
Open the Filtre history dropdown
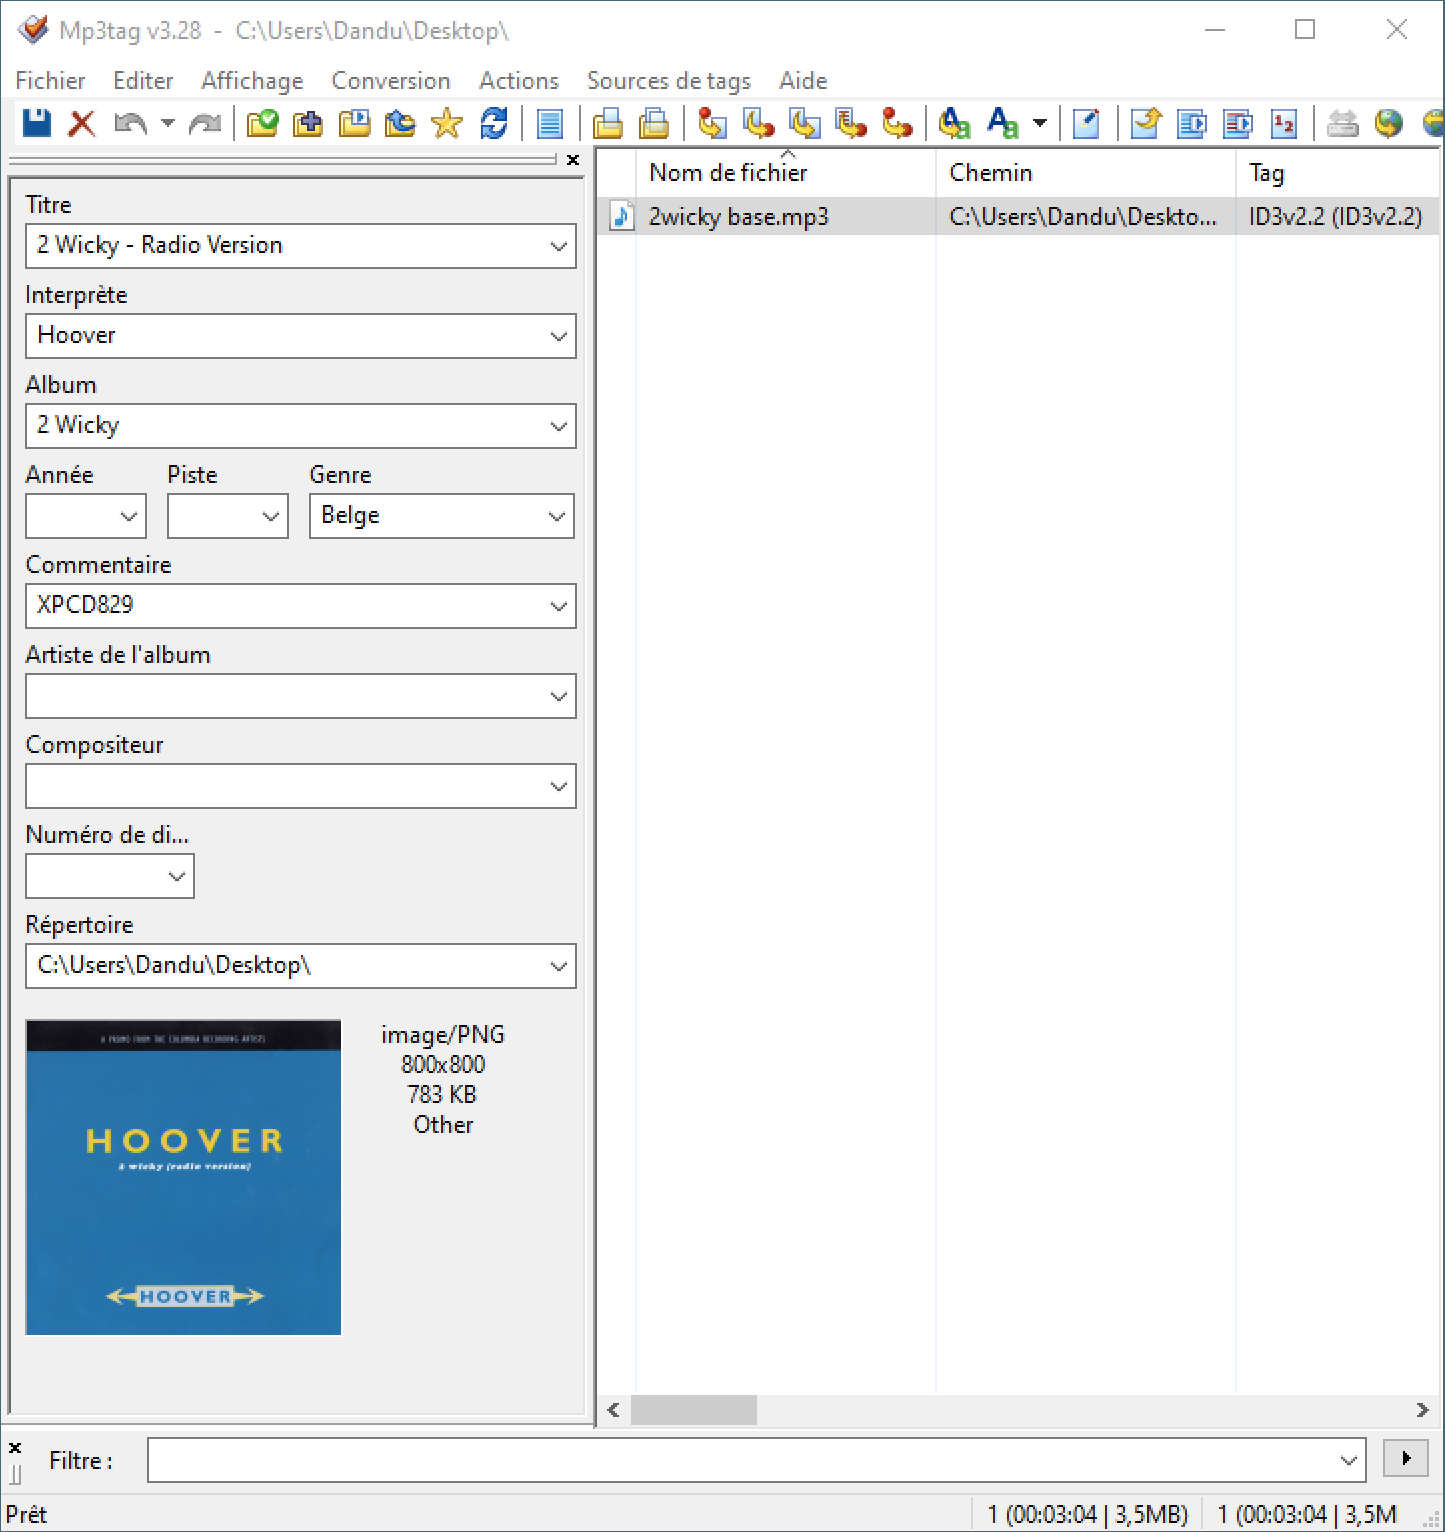[x=1348, y=1460]
